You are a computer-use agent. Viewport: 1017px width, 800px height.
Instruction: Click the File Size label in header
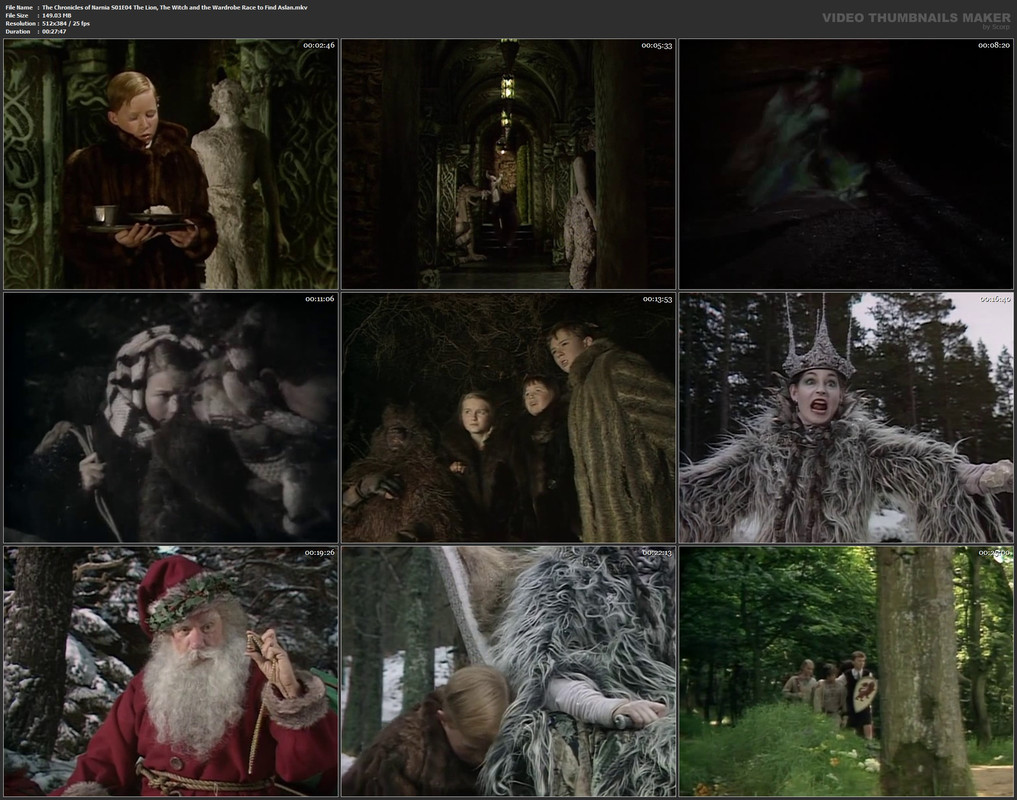point(17,15)
